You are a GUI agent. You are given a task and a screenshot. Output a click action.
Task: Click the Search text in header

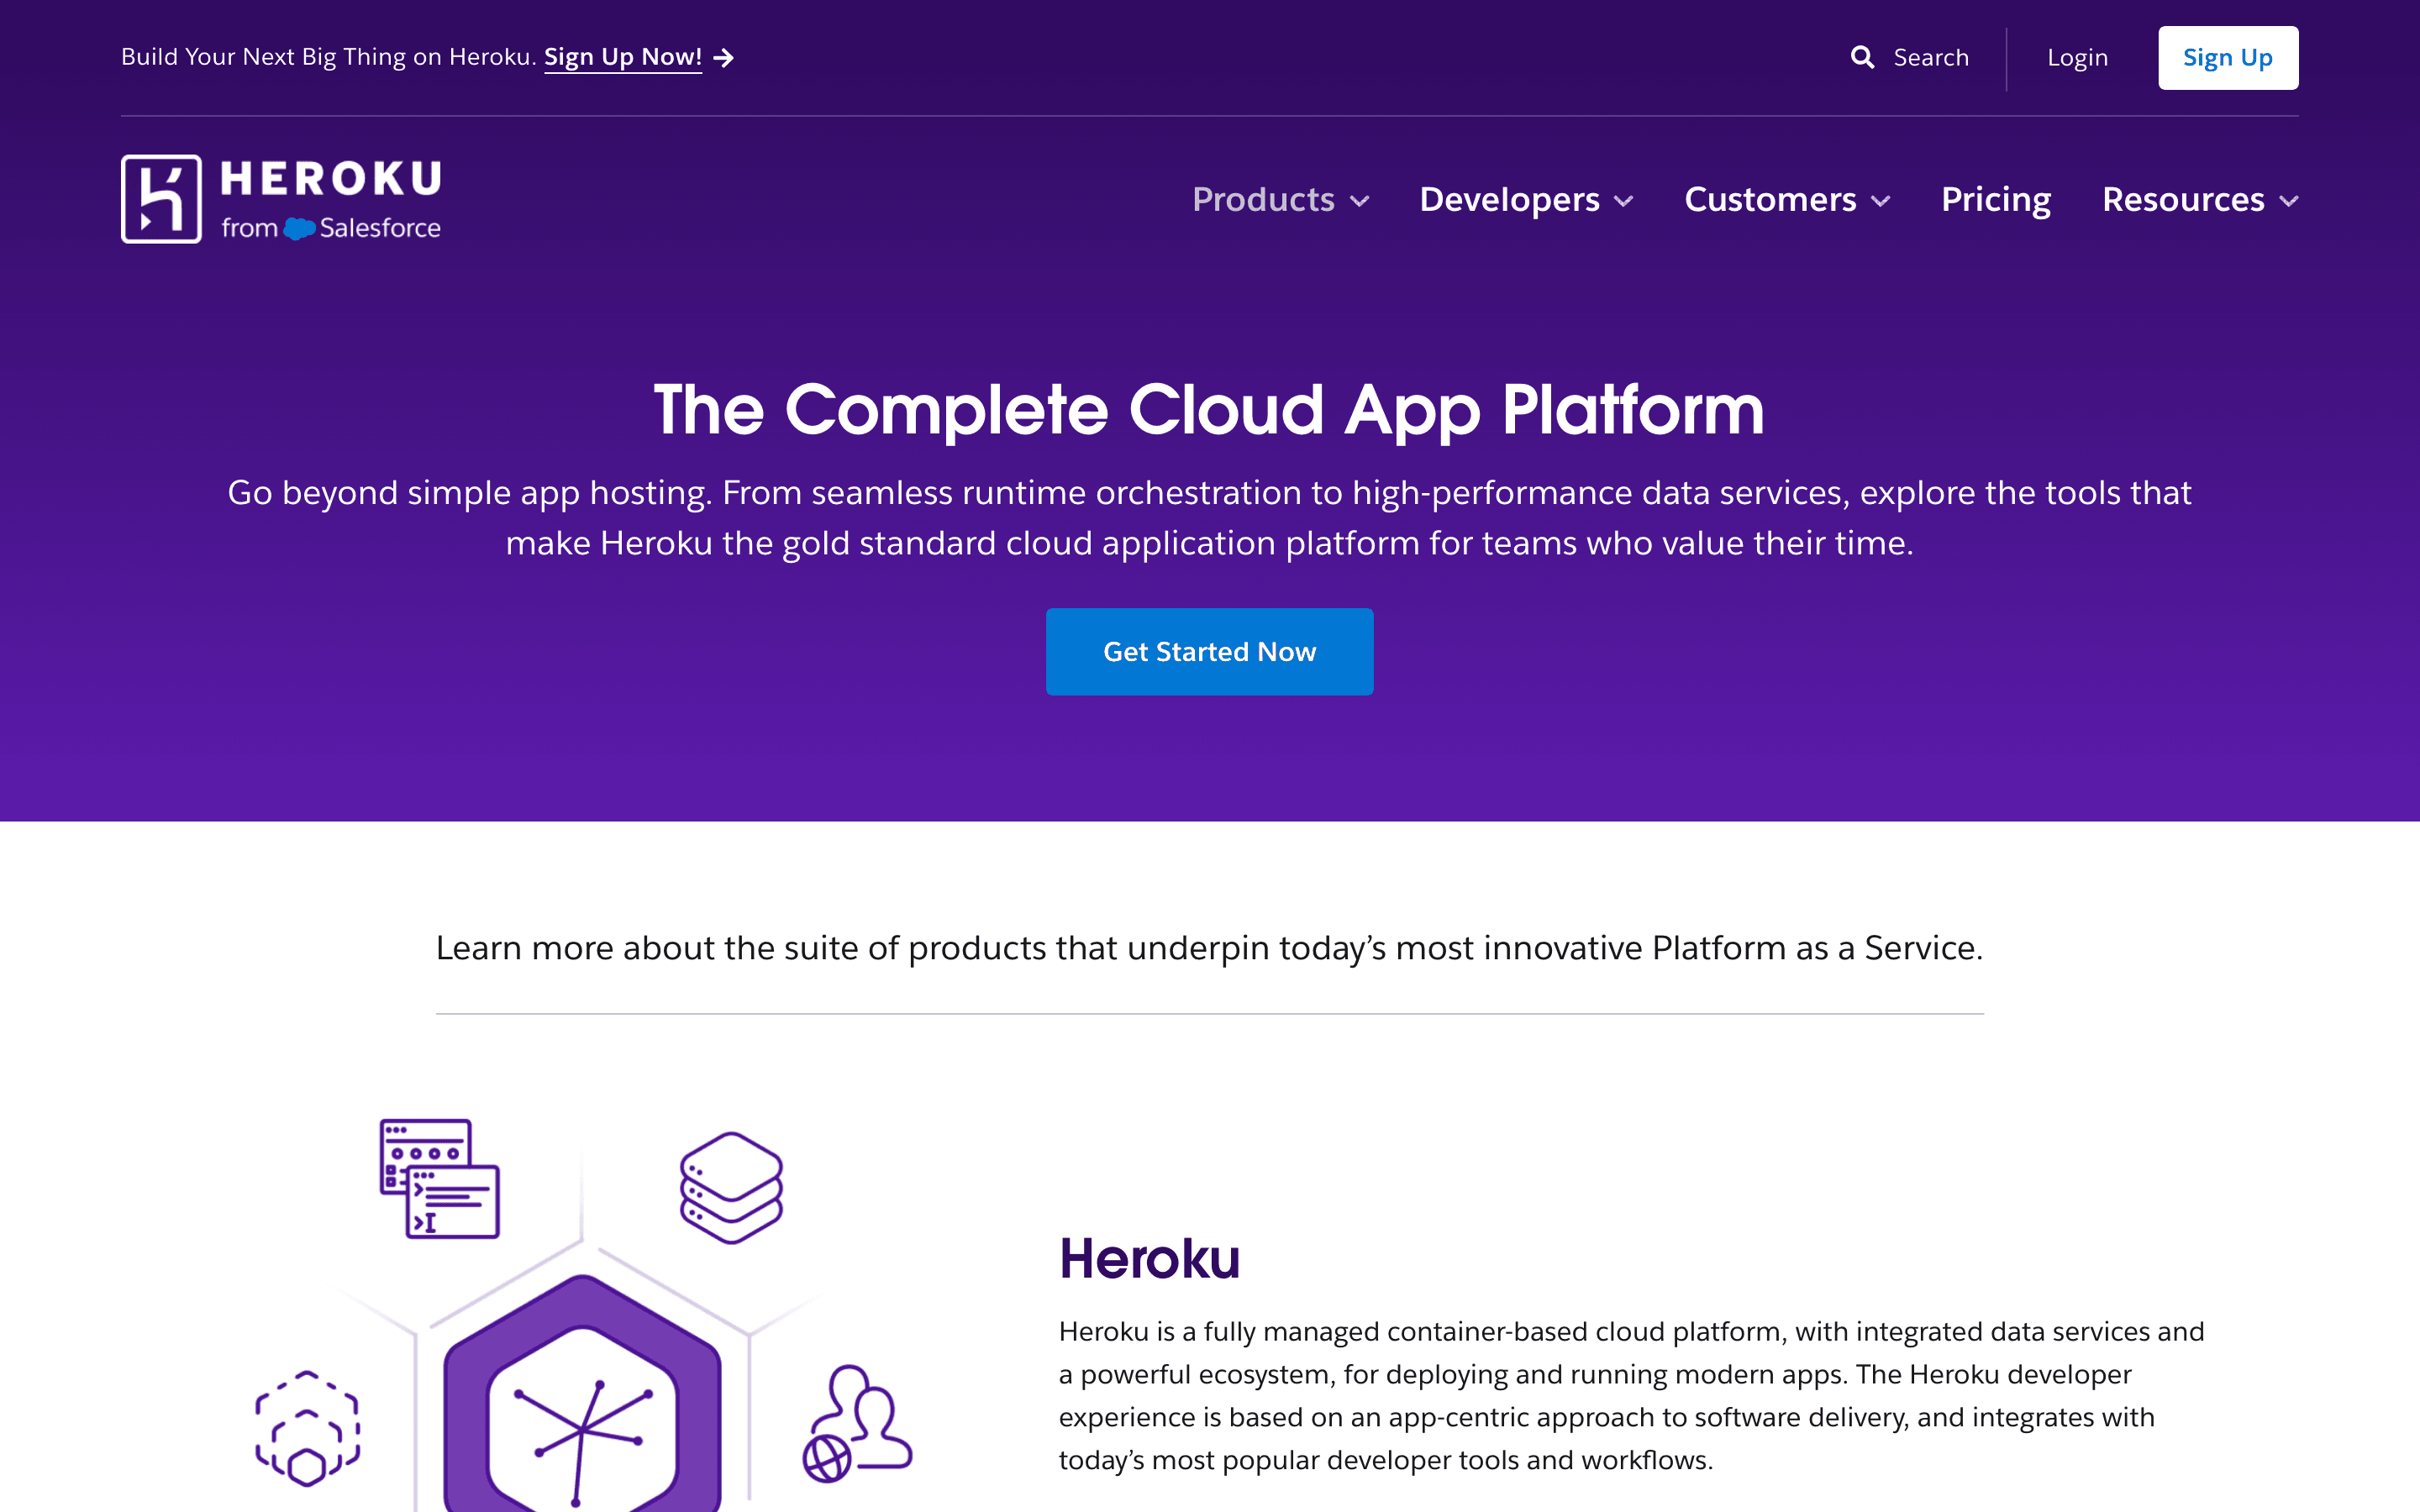pyautogui.click(x=1931, y=58)
